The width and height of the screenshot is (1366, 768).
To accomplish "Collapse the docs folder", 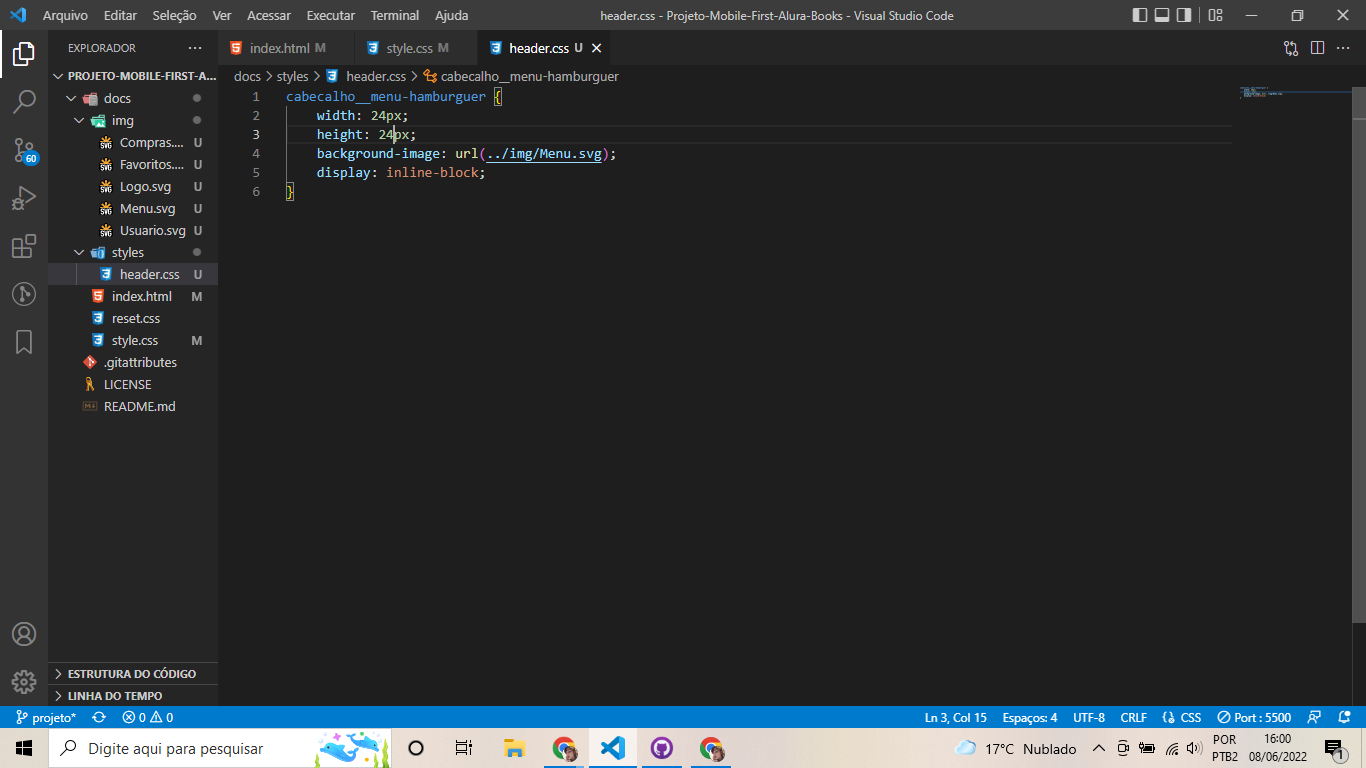I will [x=133, y=98].
